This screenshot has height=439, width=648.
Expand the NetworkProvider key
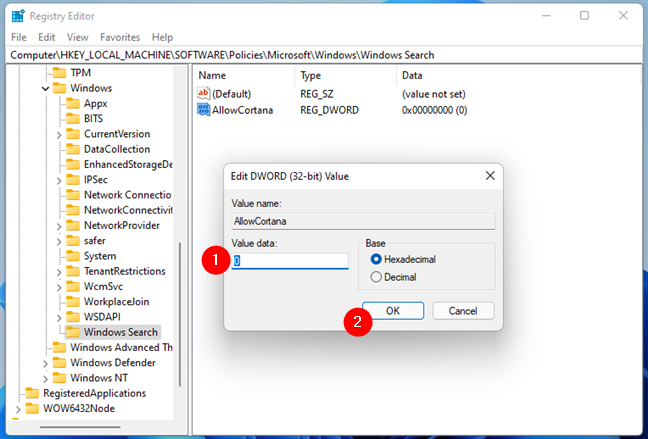coord(59,226)
